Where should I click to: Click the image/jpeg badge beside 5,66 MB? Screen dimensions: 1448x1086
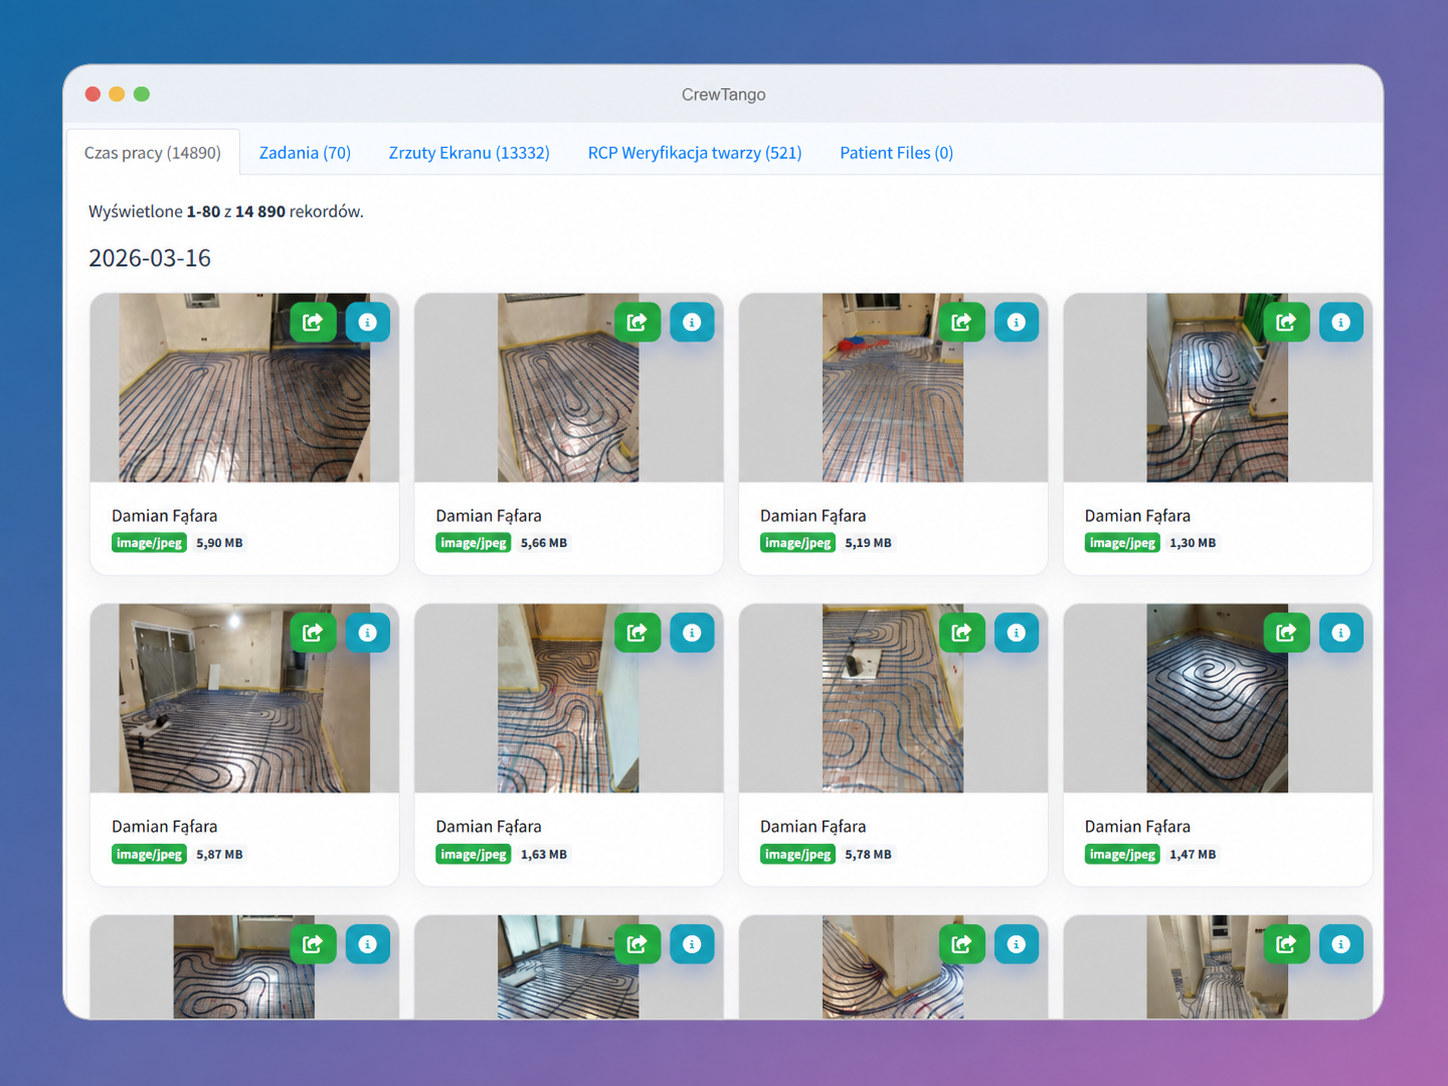[x=473, y=543]
